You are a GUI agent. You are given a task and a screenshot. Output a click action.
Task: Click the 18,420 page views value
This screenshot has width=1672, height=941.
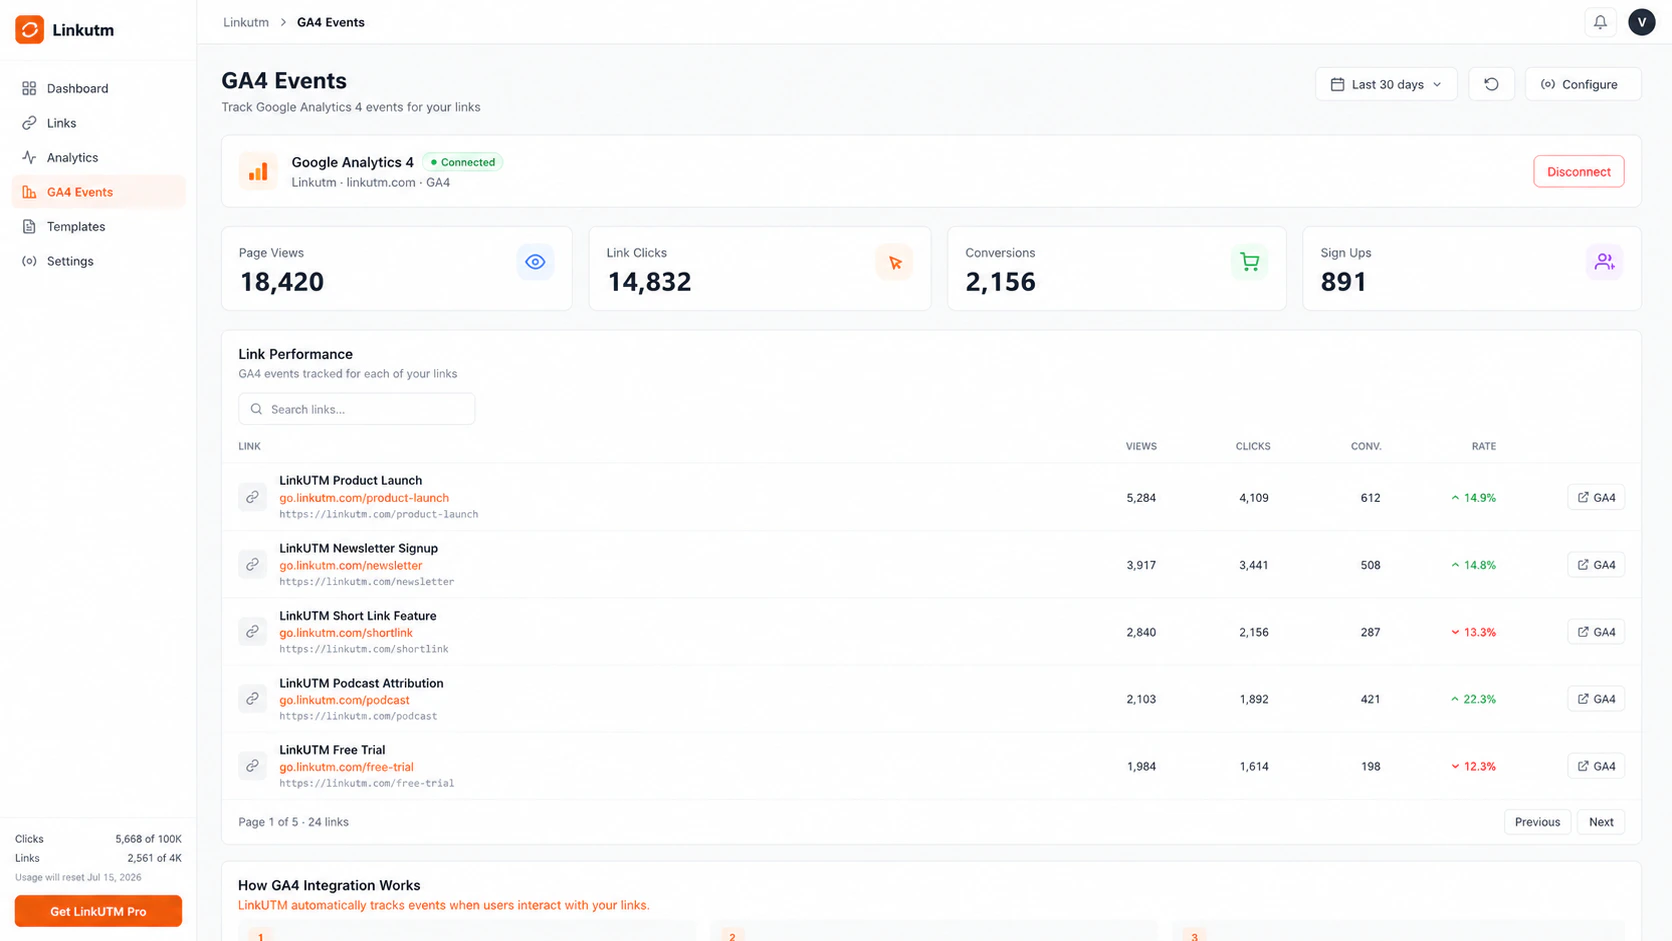click(282, 282)
